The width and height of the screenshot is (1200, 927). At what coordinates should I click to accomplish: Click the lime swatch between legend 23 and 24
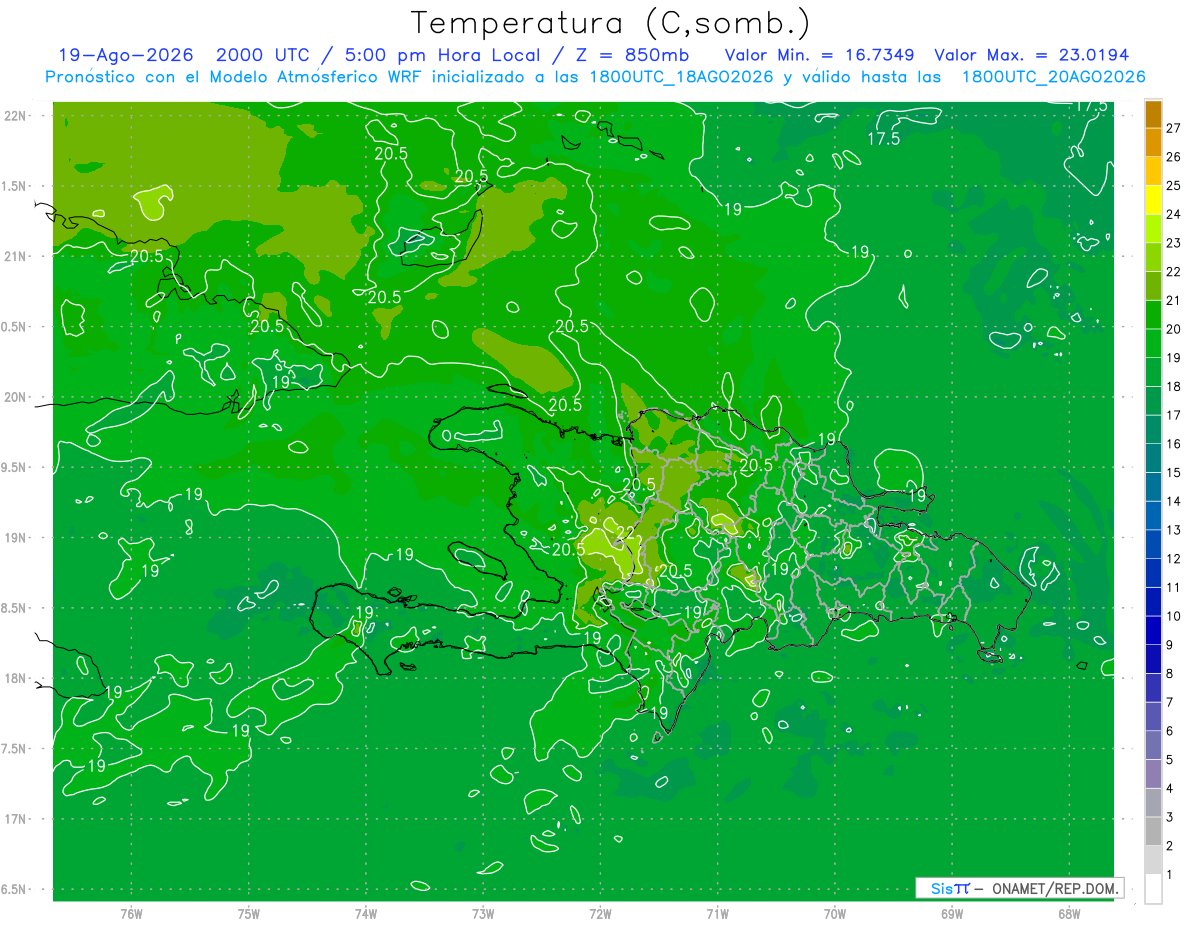click(x=1153, y=228)
